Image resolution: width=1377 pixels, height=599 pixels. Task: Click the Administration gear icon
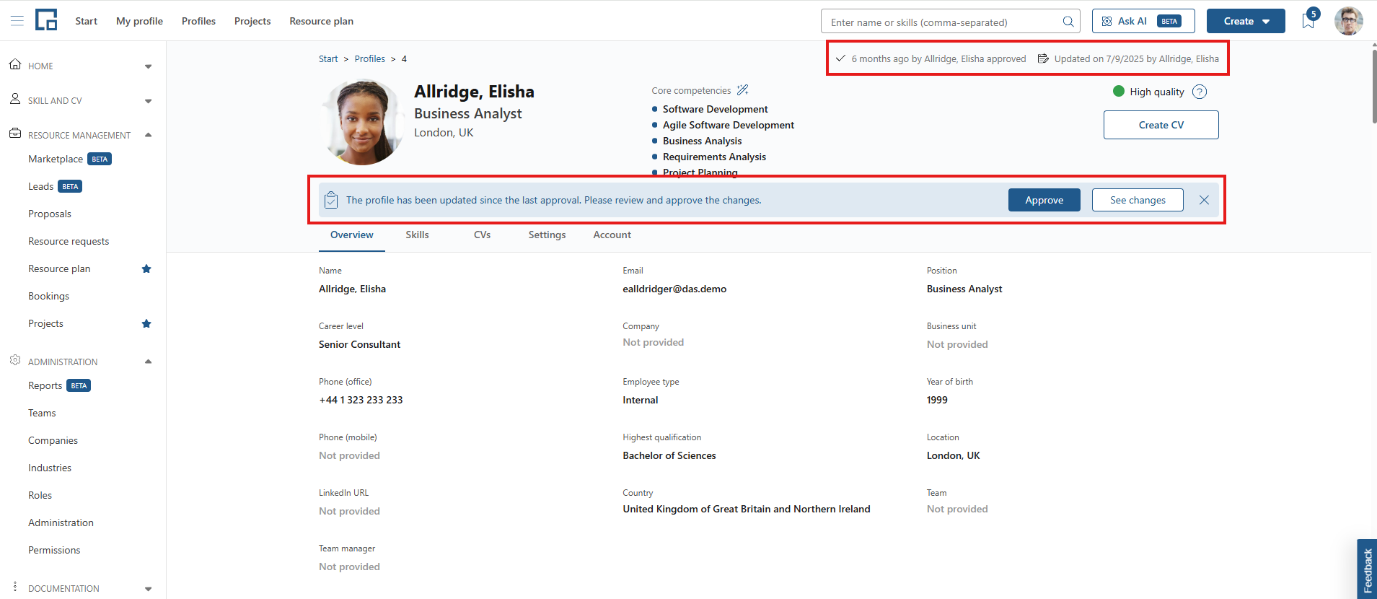(15, 361)
